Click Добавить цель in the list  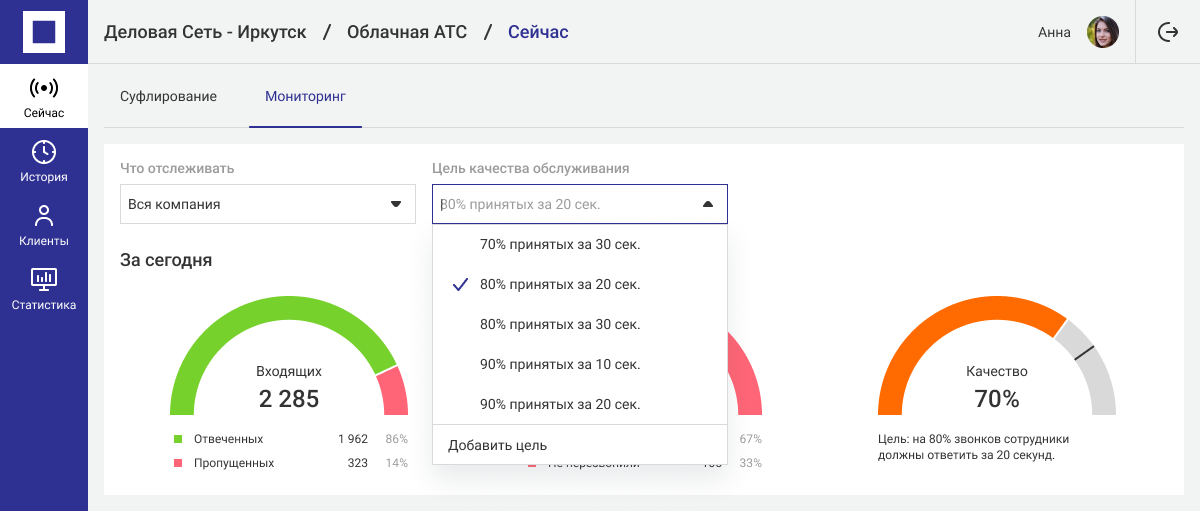pyautogui.click(x=497, y=445)
